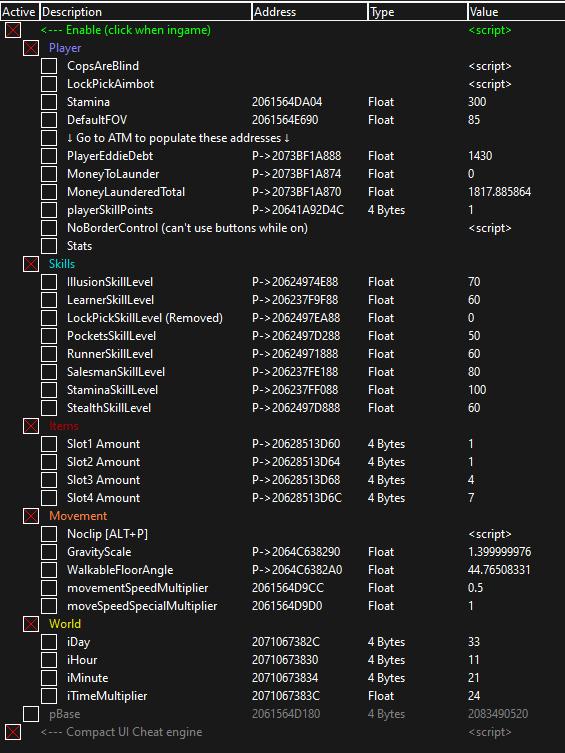The height and width of the screenshot is (753, 565).
Task: Check the Stats entry checkbox
Action: 49,246
